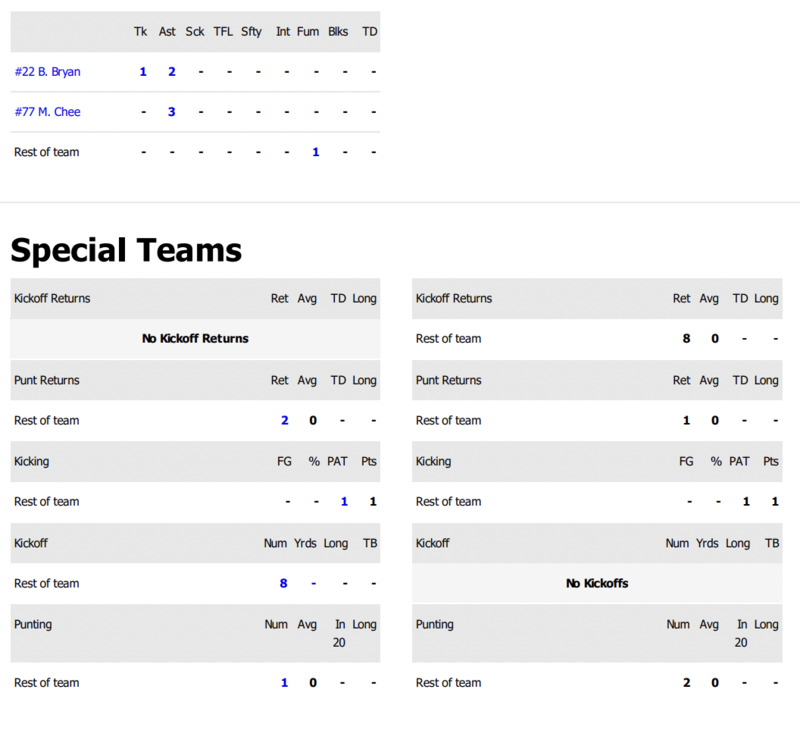Click the blue dash under kickoff Yrds

[313, 583]
